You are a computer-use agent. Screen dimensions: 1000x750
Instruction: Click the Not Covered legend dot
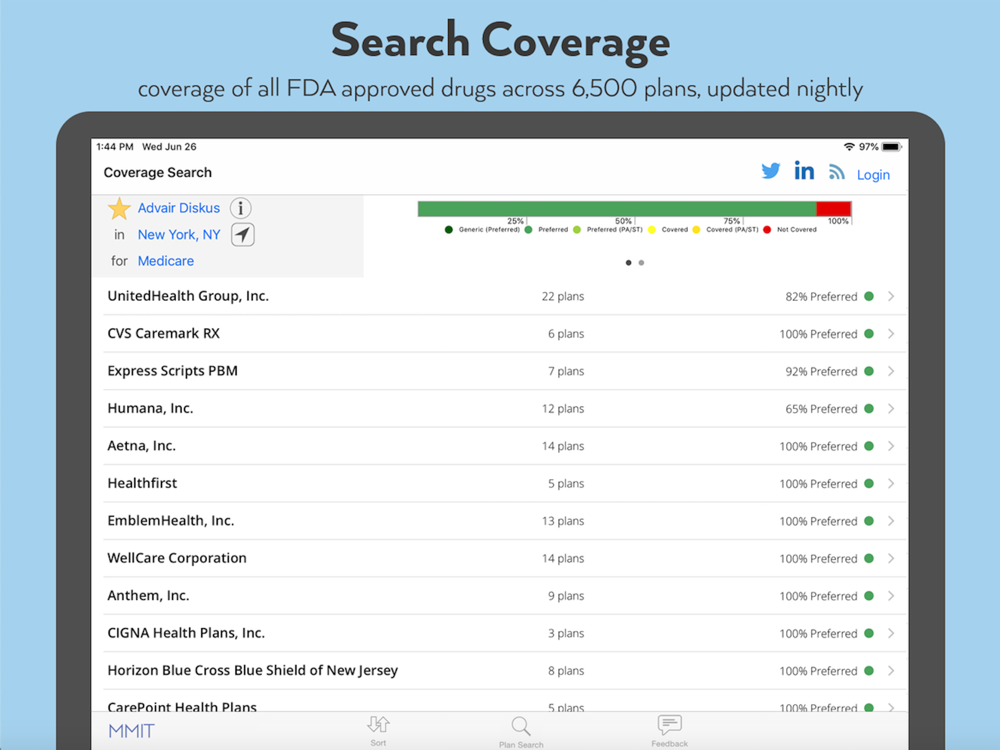767,230
